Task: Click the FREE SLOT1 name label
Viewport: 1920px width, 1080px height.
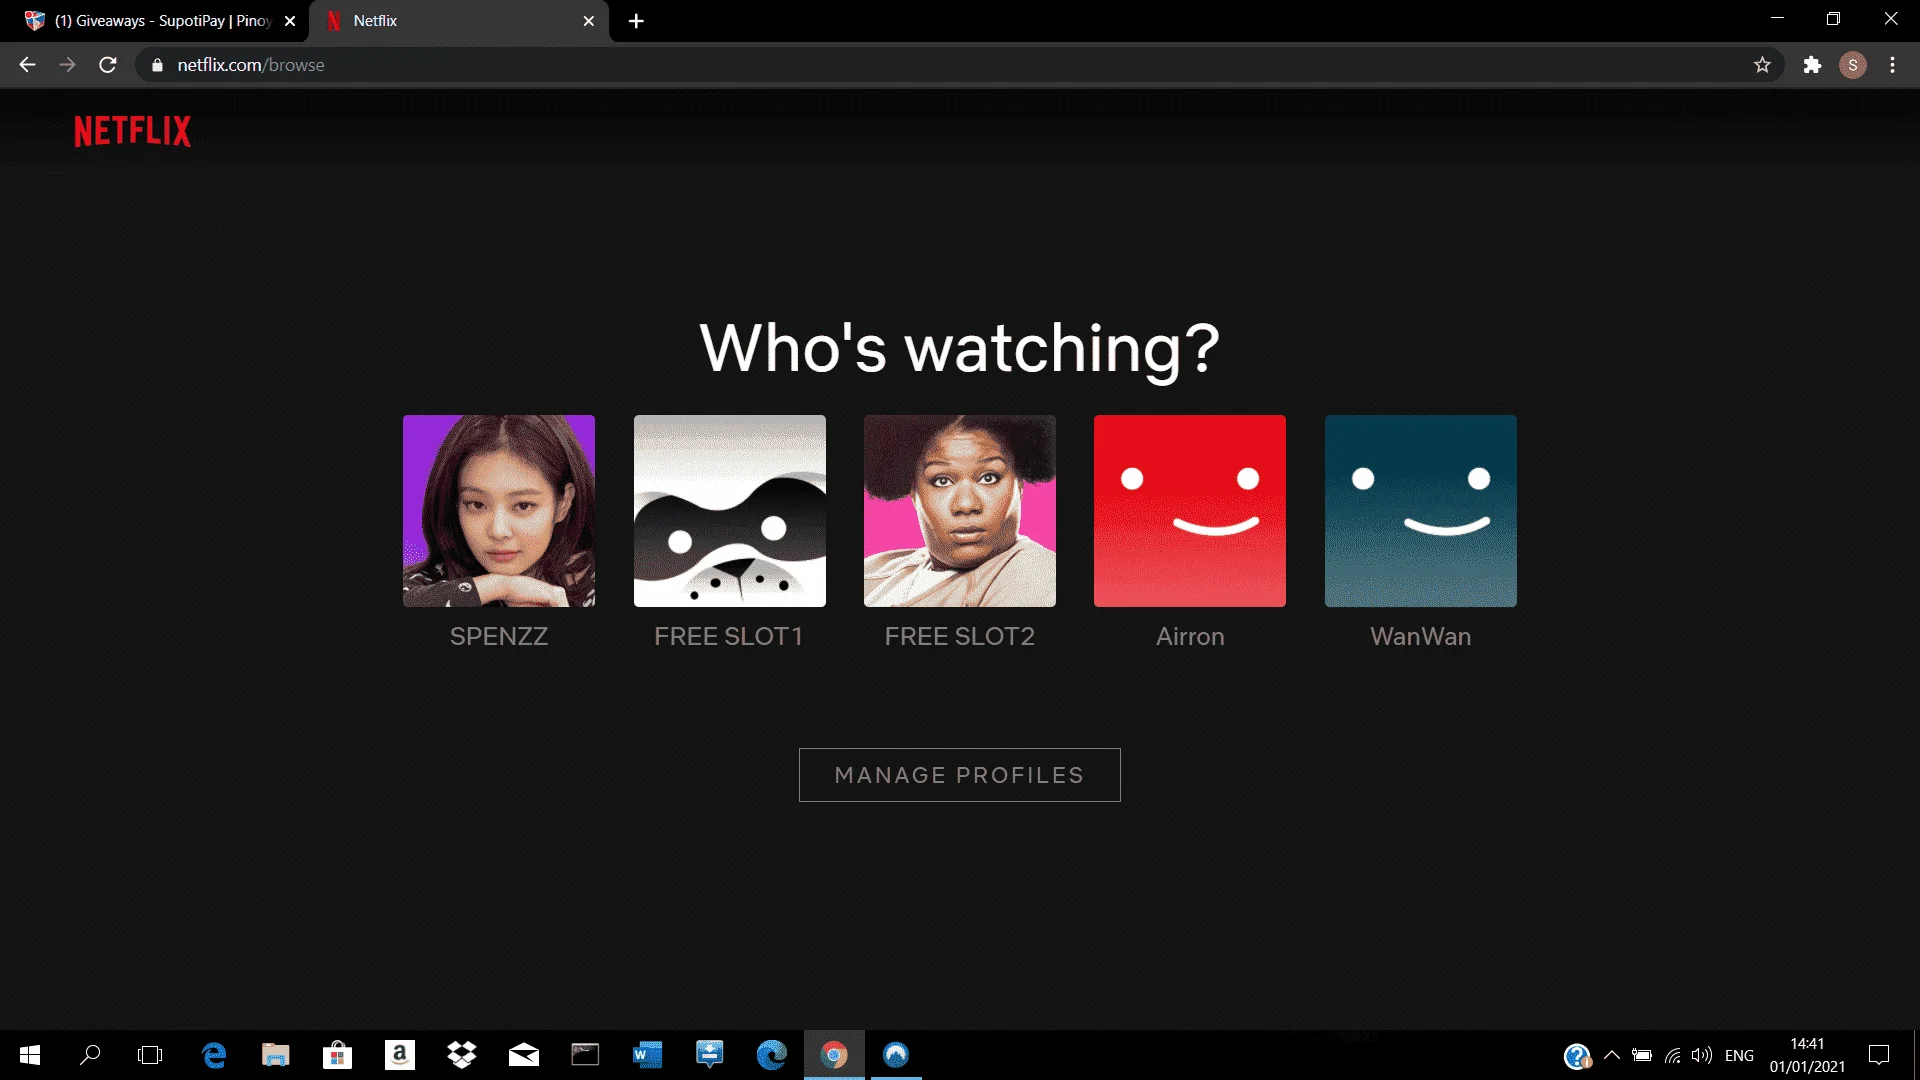Action: point(729,637)
